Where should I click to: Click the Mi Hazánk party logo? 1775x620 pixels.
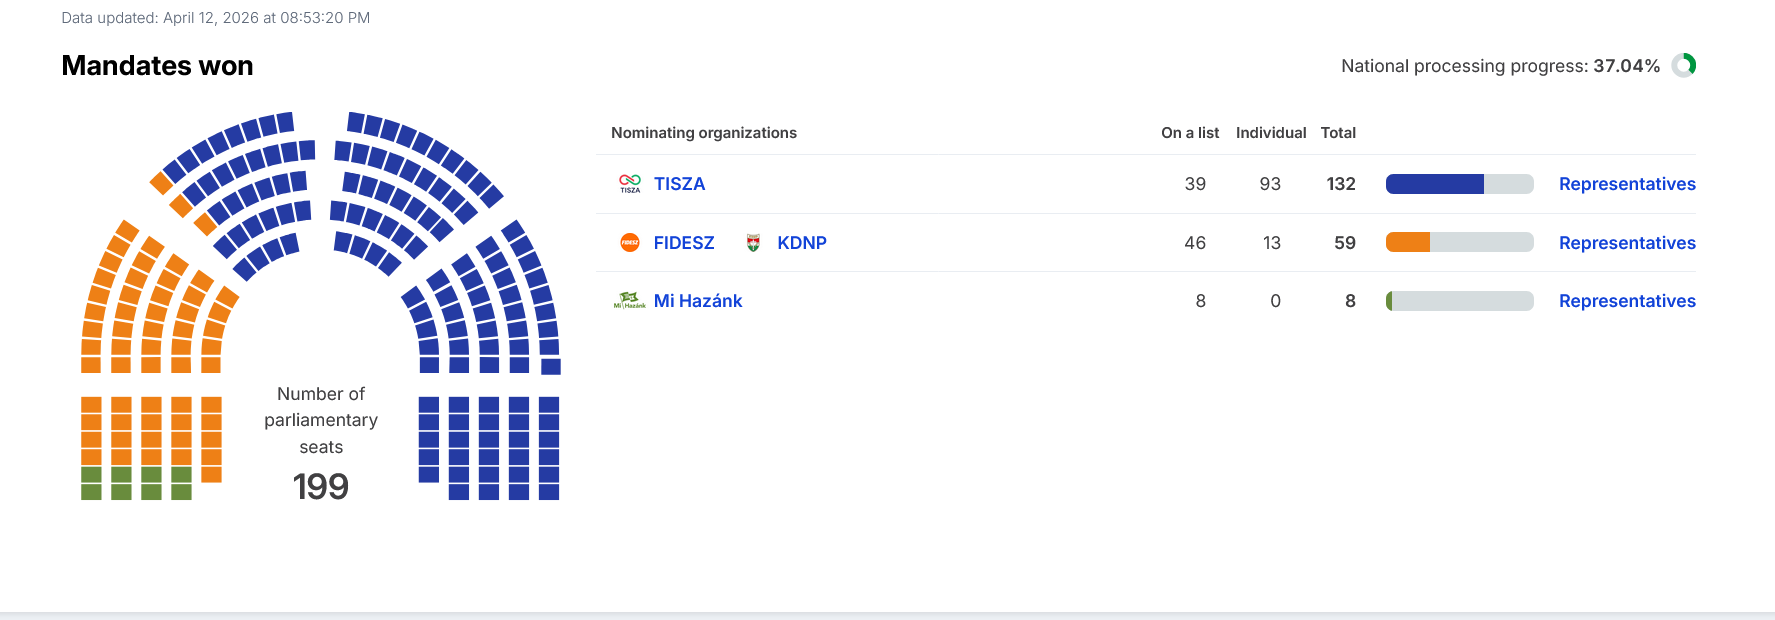point(630,300)
